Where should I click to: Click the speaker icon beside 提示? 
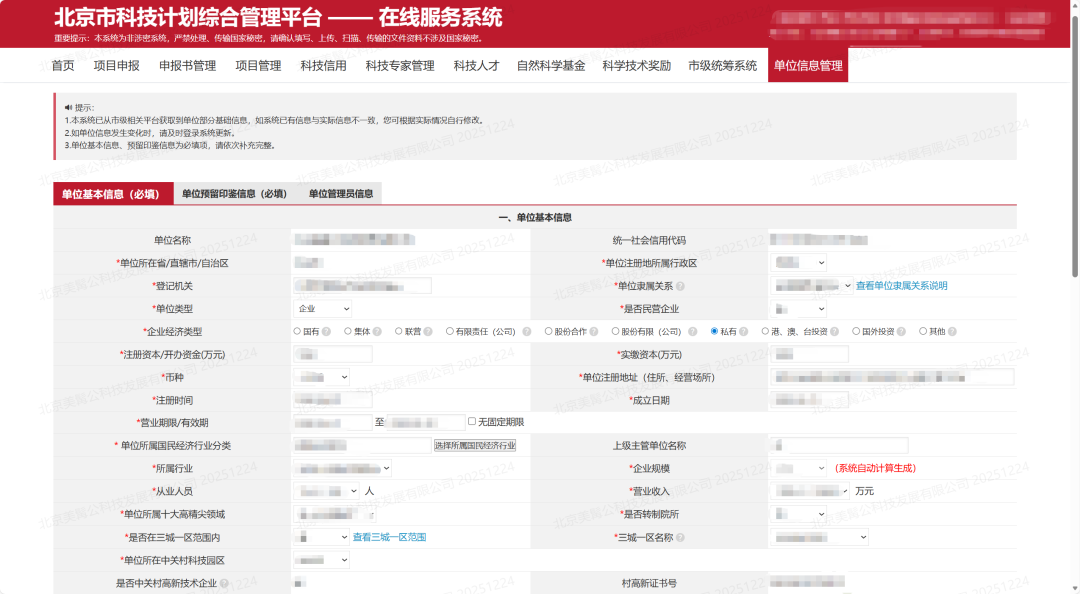coord(68,107)
